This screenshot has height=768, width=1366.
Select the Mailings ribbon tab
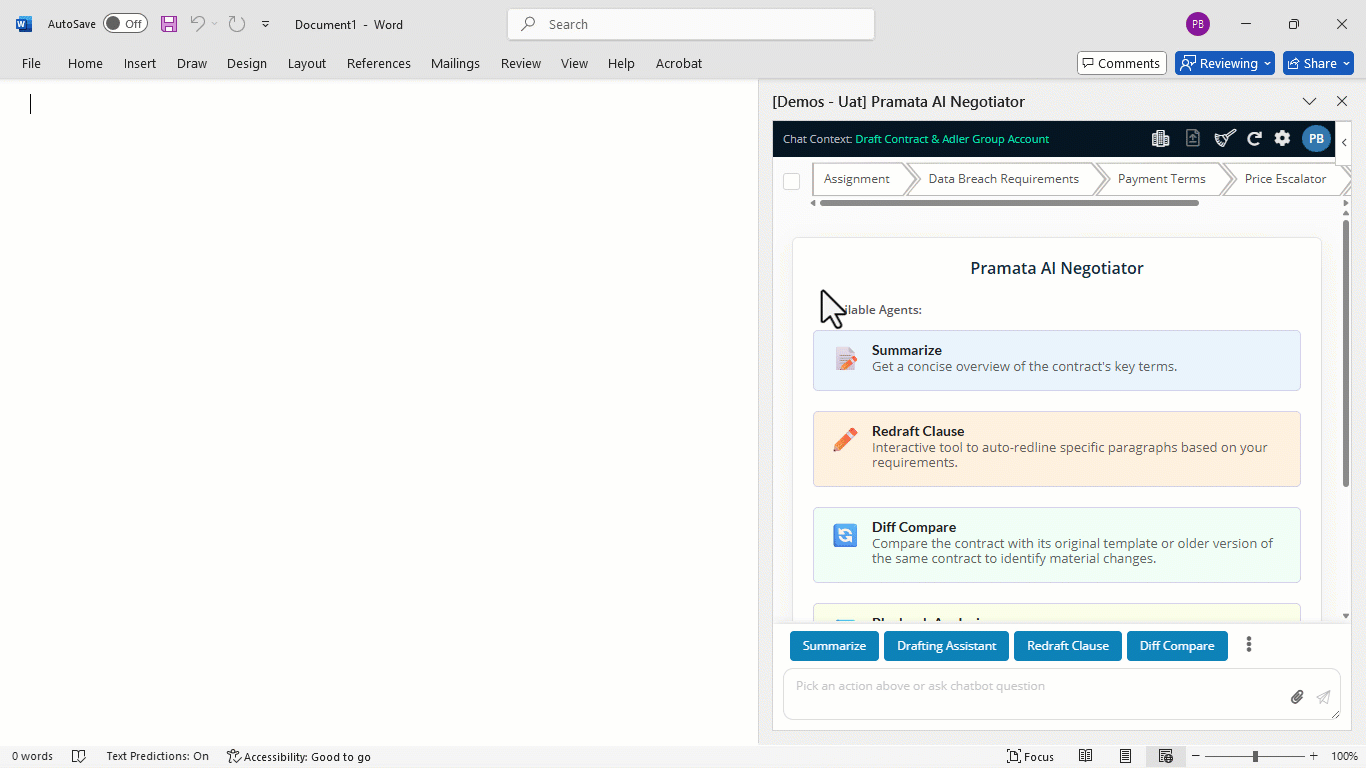[x=455, y=63]
